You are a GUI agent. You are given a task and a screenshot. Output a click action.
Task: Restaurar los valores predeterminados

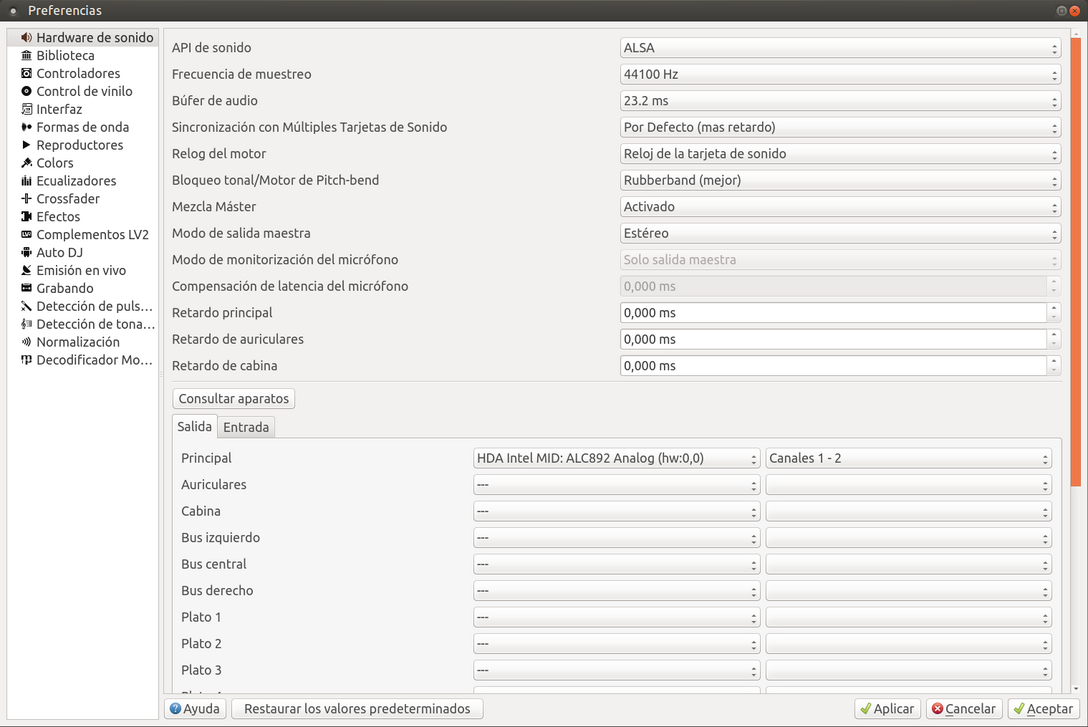coord(356,708)
